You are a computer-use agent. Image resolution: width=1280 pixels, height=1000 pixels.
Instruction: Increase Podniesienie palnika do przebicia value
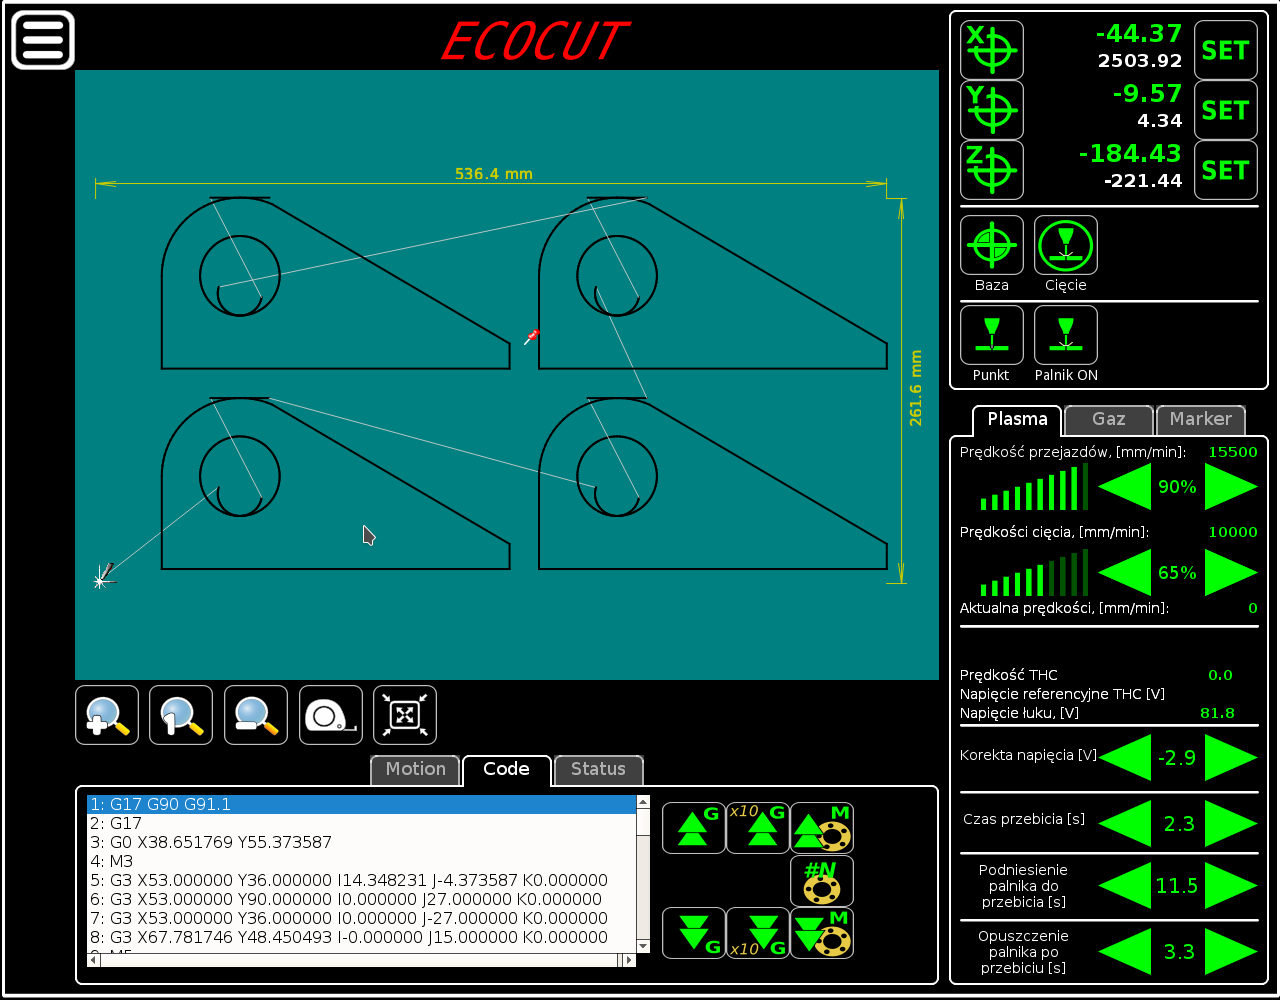pyautogui.click(x=1231, y=886)
